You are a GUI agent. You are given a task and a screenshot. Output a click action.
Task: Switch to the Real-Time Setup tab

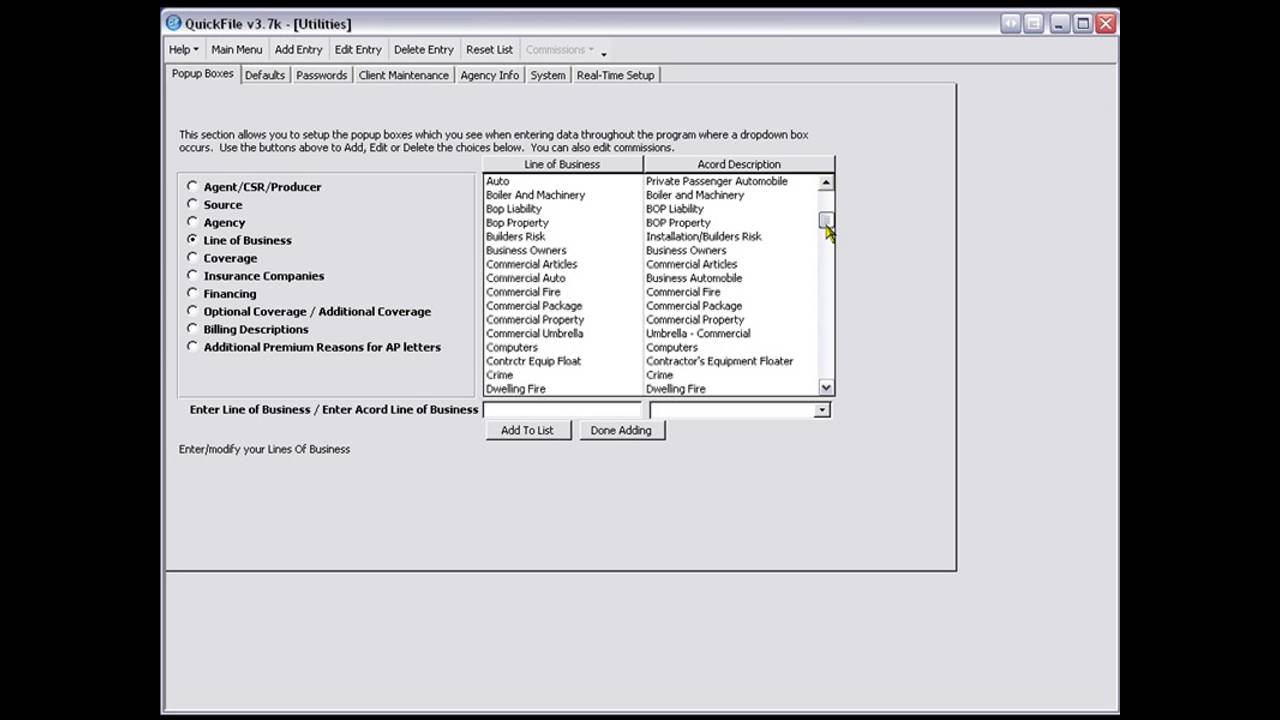[x=615, y=75]
